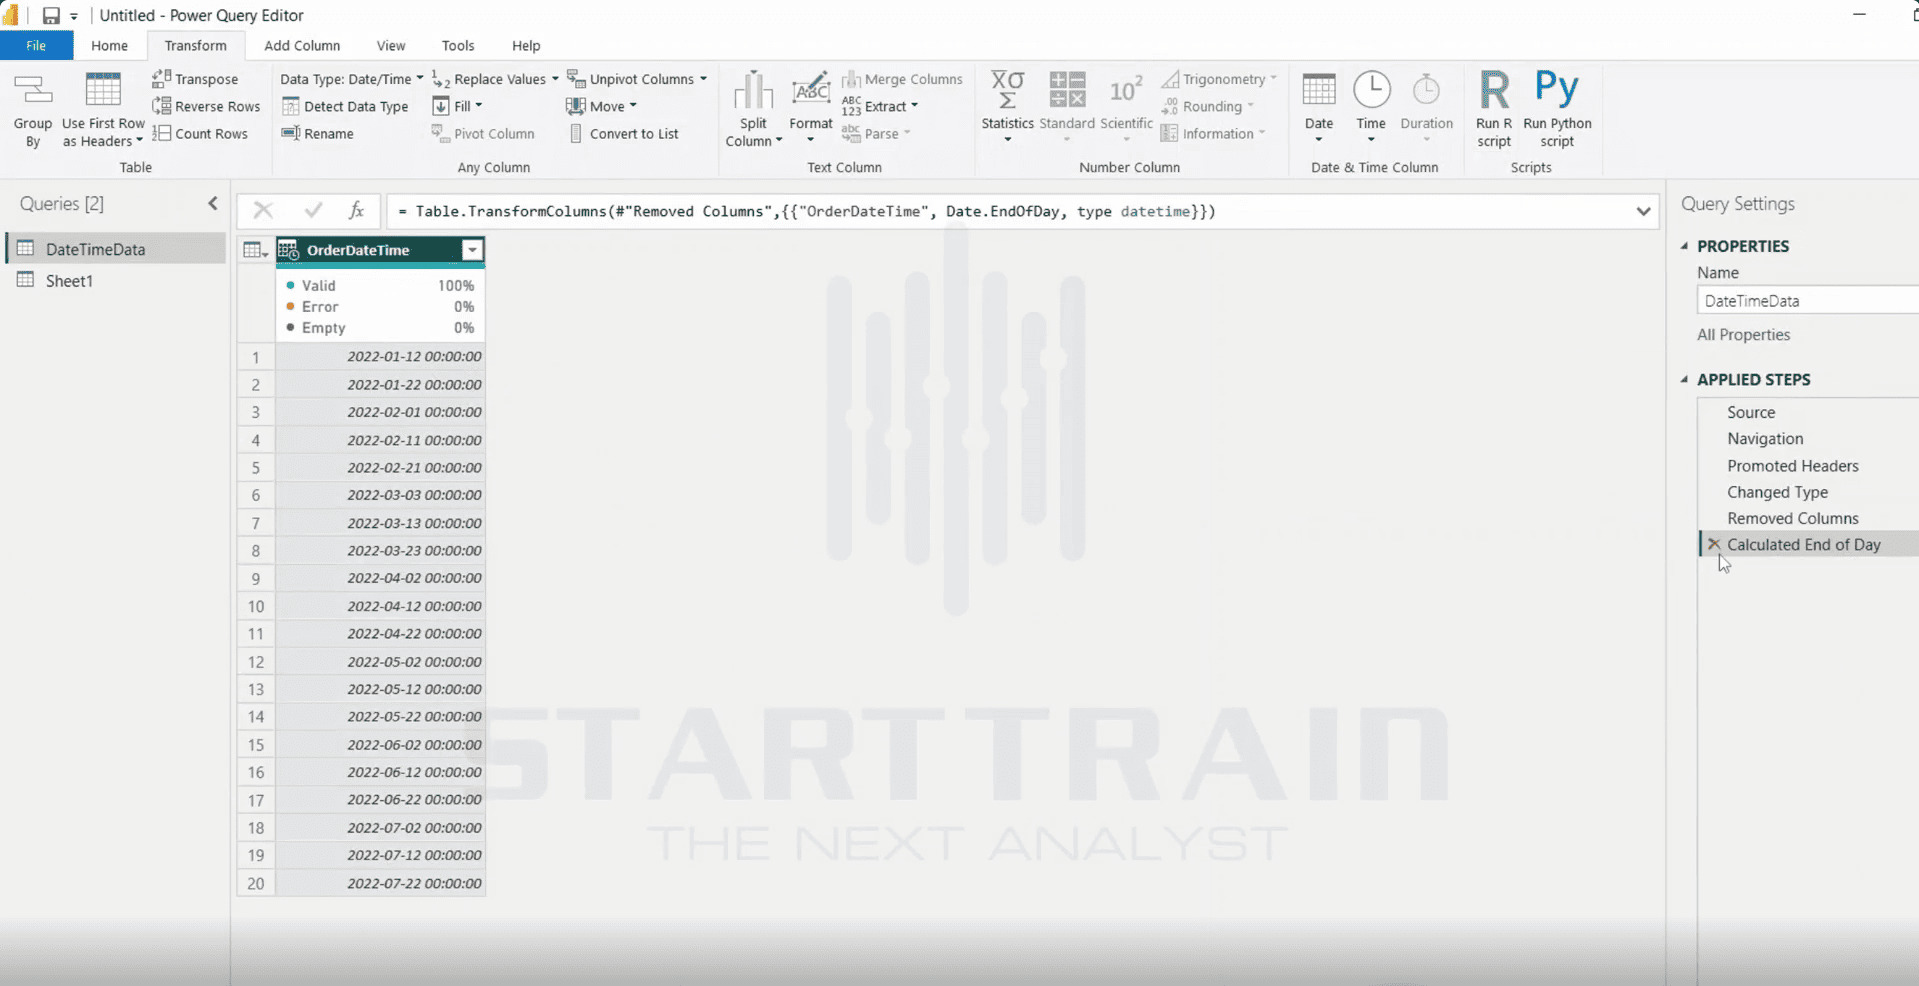The width and height of the screenshot is (1919, 986).
Task: Select the Sheet1 query
Action: coord(69,281)
